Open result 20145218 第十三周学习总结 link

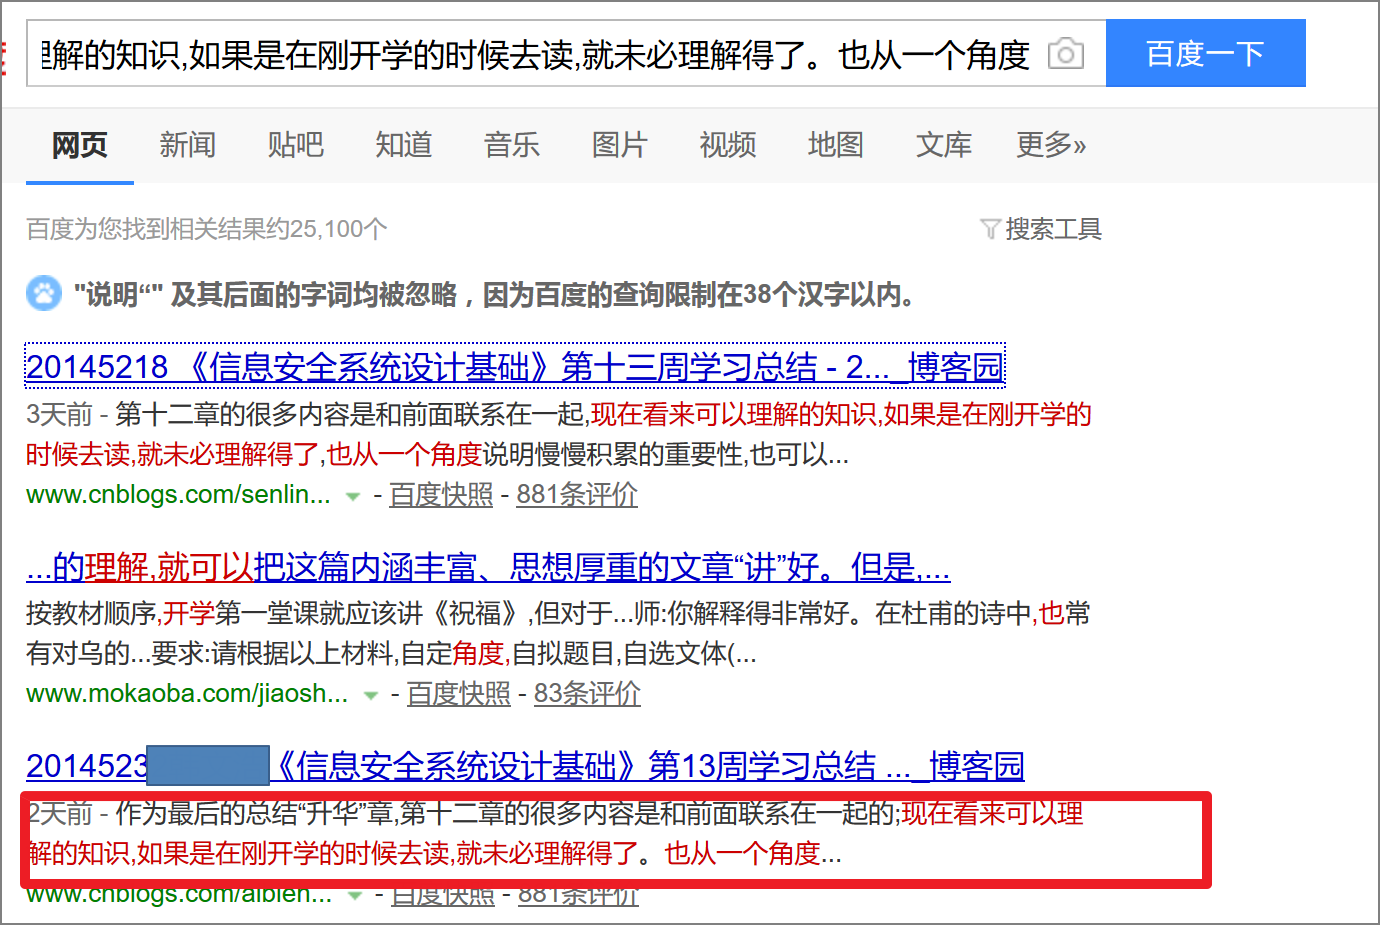(515, 367)
